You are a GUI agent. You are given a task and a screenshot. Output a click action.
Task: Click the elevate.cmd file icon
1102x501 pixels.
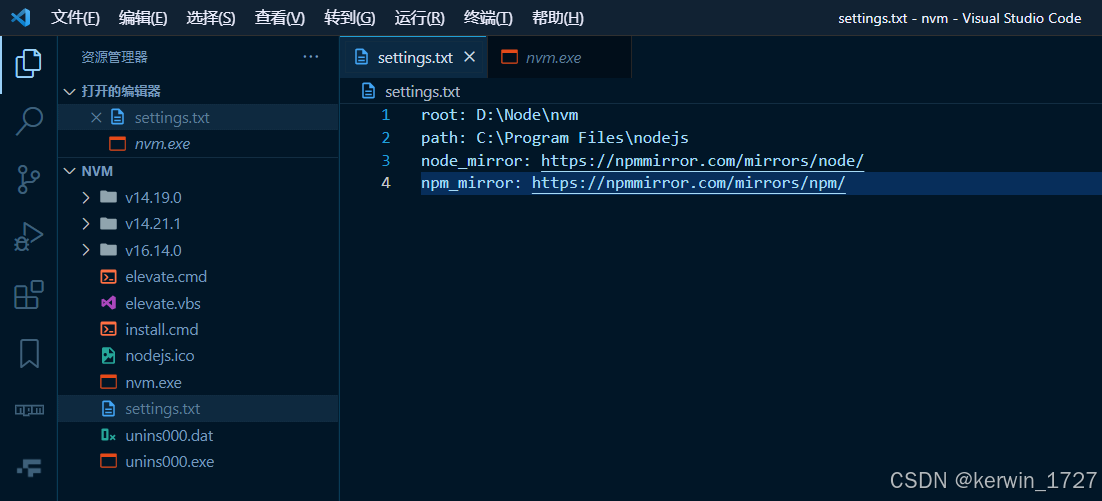[x=108, y=277]
